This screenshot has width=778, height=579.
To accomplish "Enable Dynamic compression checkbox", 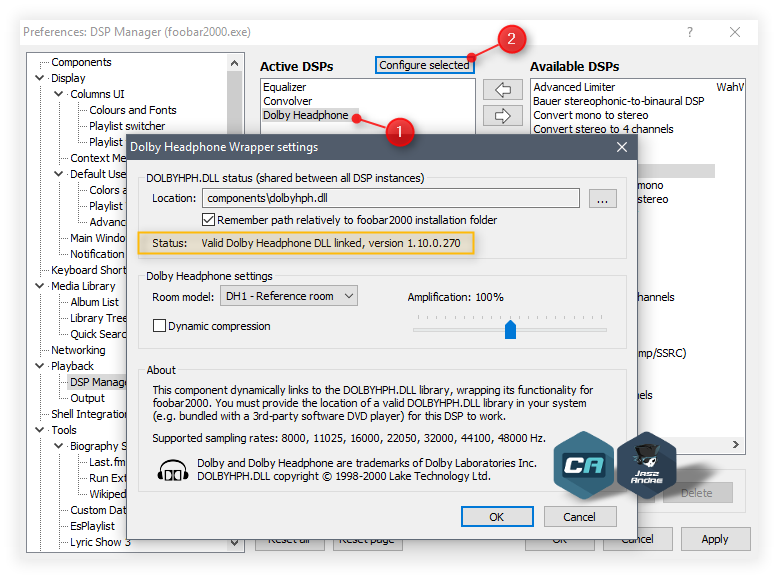I will point(159,326).
